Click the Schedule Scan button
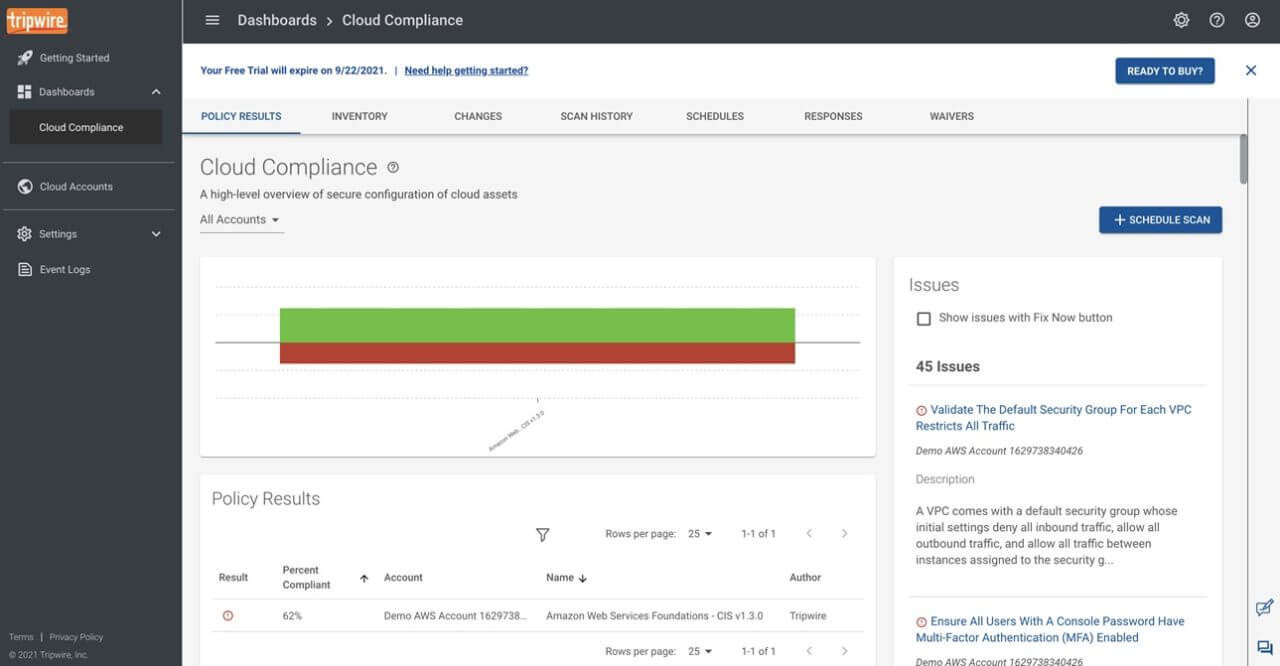The height and width of the screenshot is (666, 1280). [1160, 220]
